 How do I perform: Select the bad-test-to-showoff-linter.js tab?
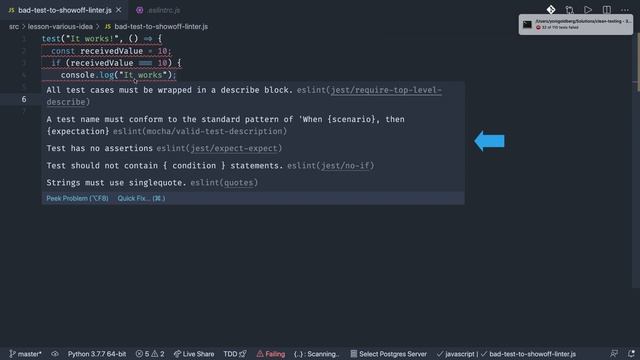(x=64, y=10)
